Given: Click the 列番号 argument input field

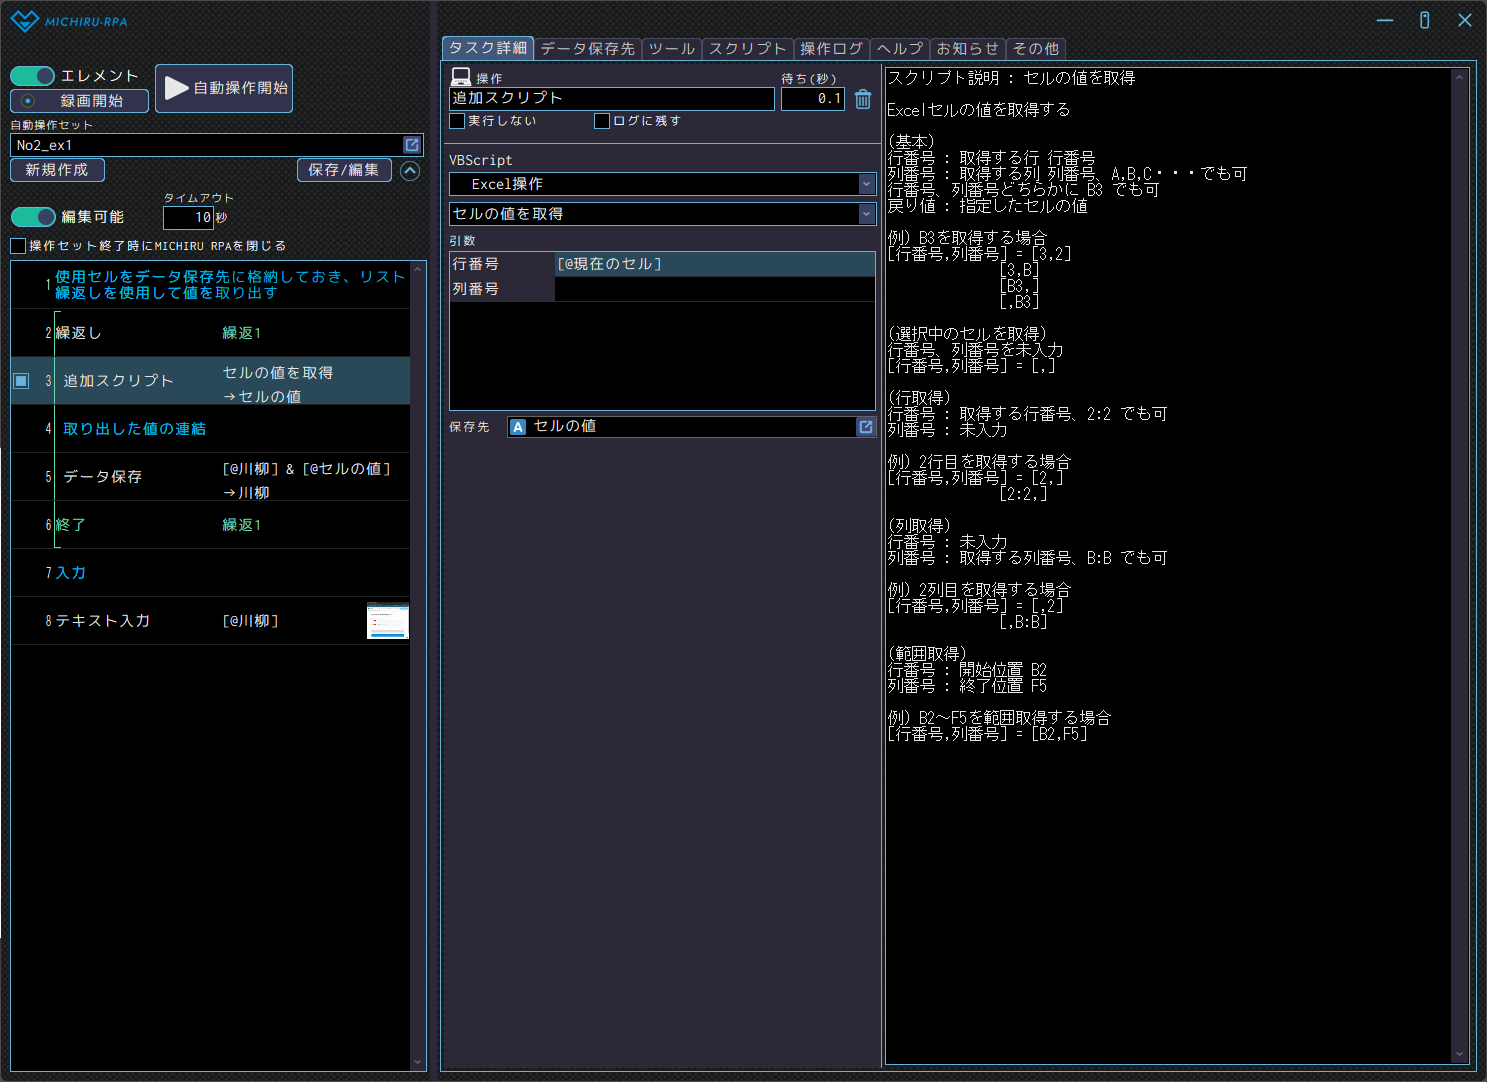Looking at the screenshot, I should 714,289.
